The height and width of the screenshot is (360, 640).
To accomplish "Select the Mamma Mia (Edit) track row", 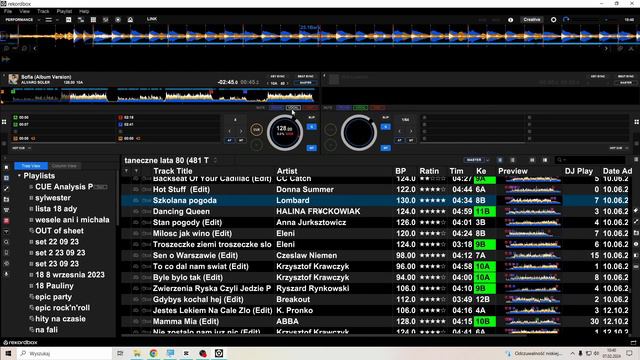I will [x=378, y=322].
